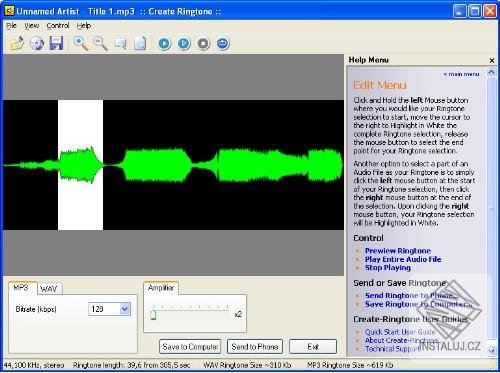
Task: Click the Edit Menu heading
Action: pyautogui.click(x=380, y=85)
